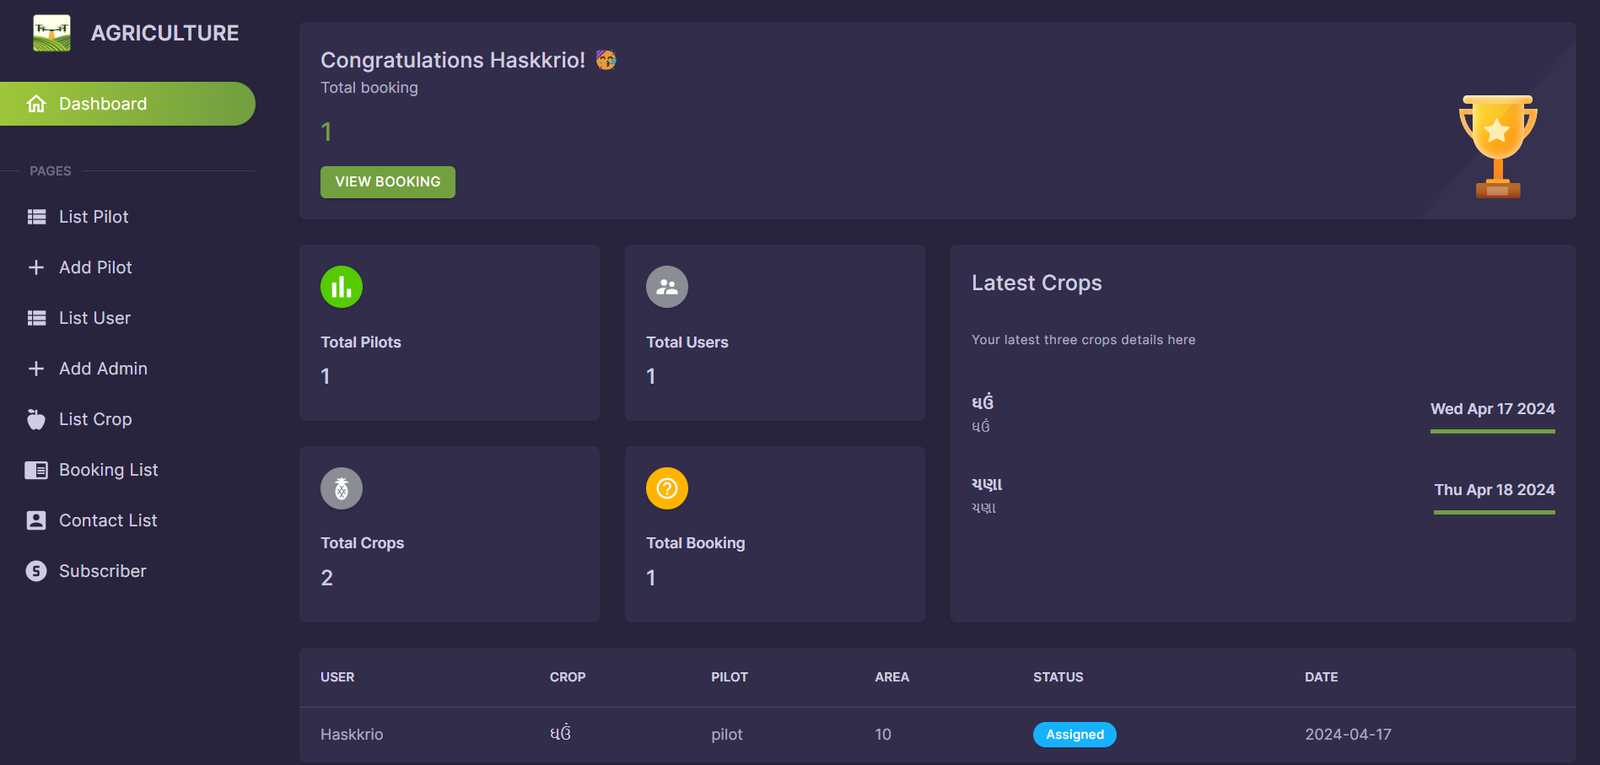Click the Assigned status badge
Screen dimensions: 1600x765
pyautogui.click(x=1074, y=735)
